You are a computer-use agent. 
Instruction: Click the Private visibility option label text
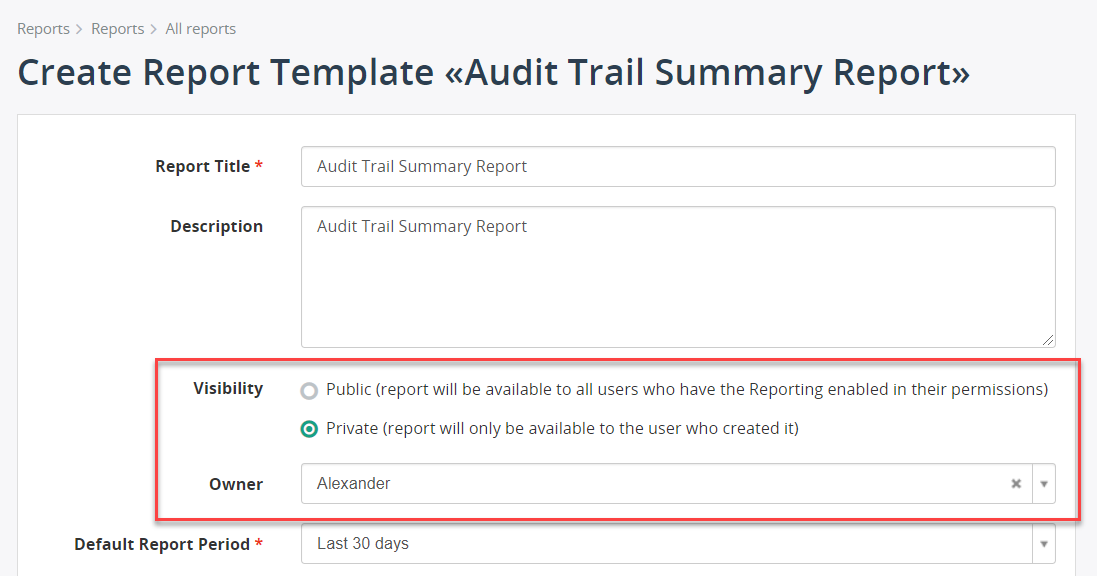[562, 428]
